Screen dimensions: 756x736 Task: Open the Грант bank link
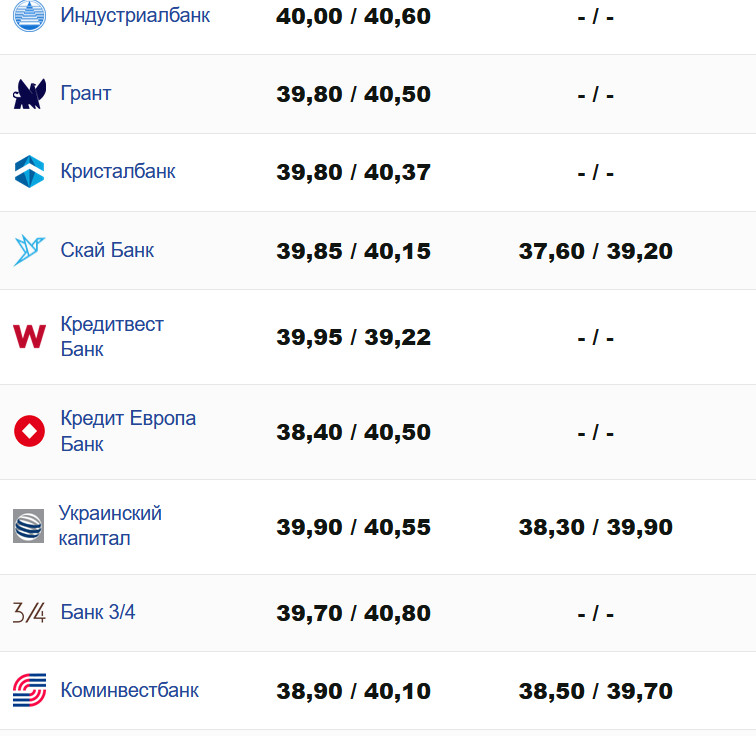(86, 94)
